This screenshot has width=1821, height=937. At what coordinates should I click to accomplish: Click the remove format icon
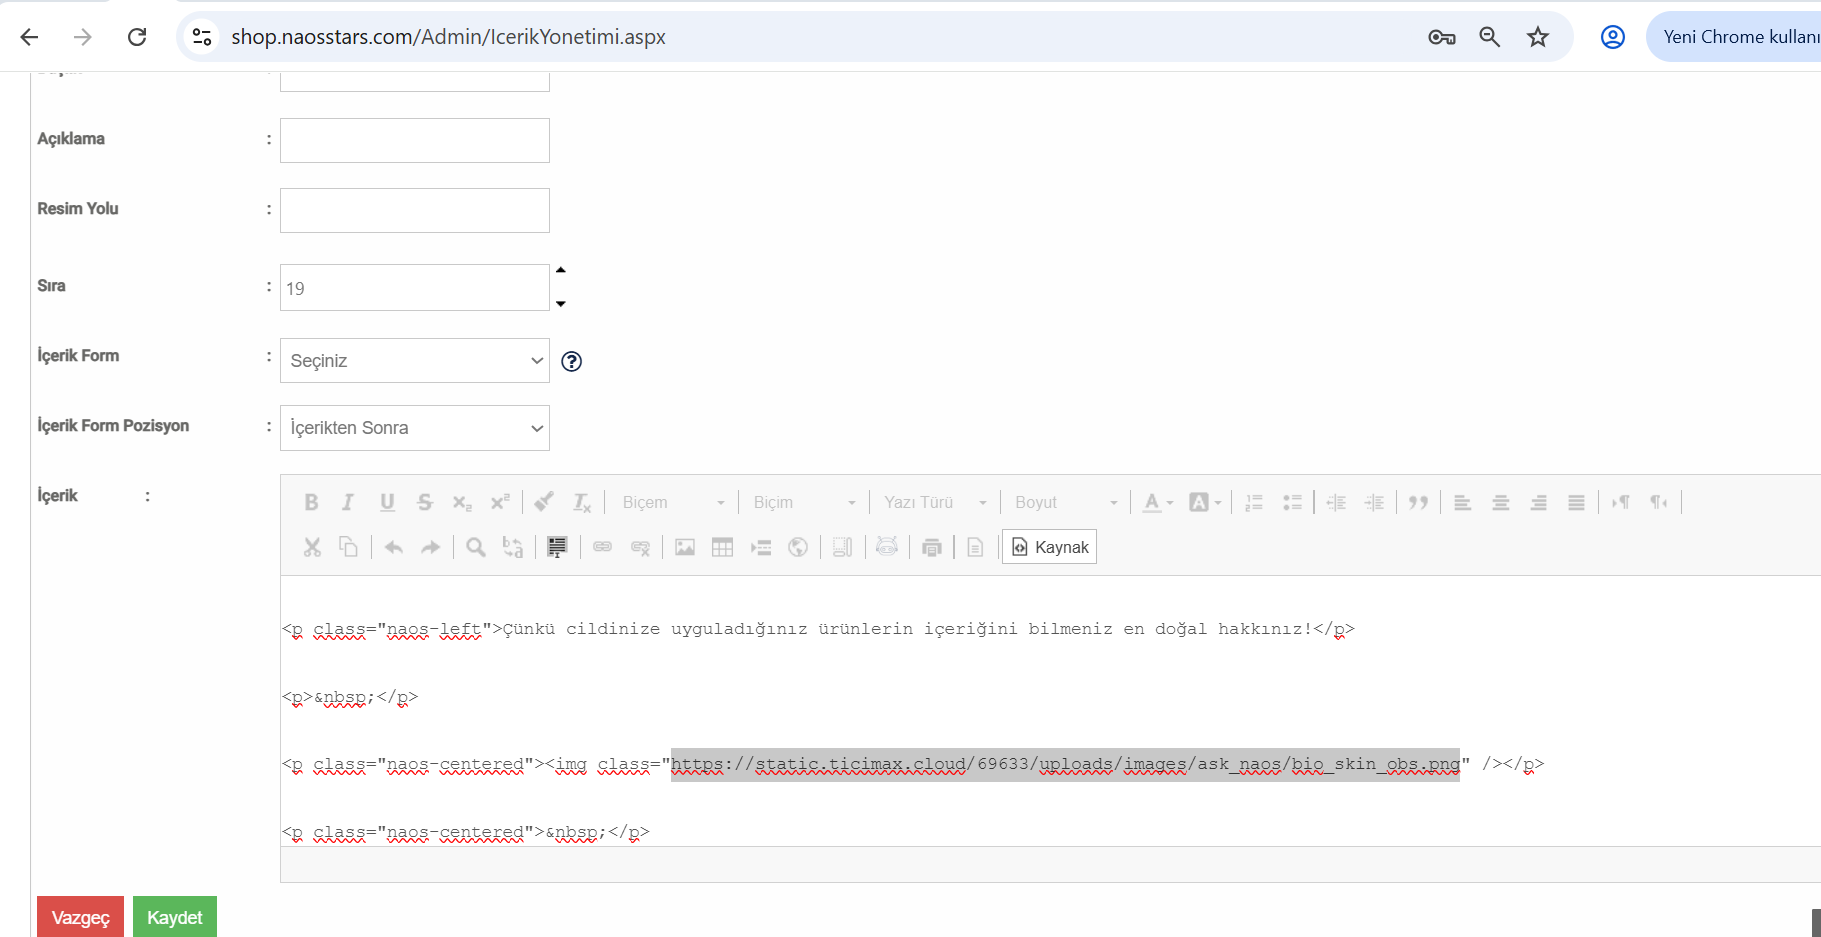click(582, 502)
